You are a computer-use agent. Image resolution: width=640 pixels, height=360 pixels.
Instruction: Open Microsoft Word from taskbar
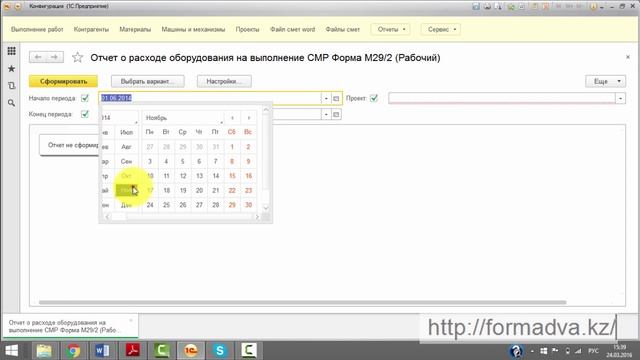[102, 351]
